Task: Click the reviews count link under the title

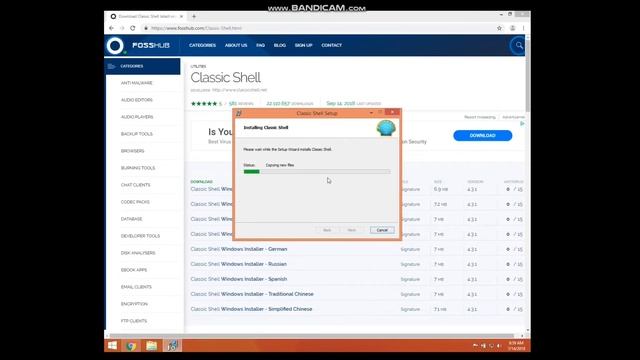Action: click(x=241, y=104)
